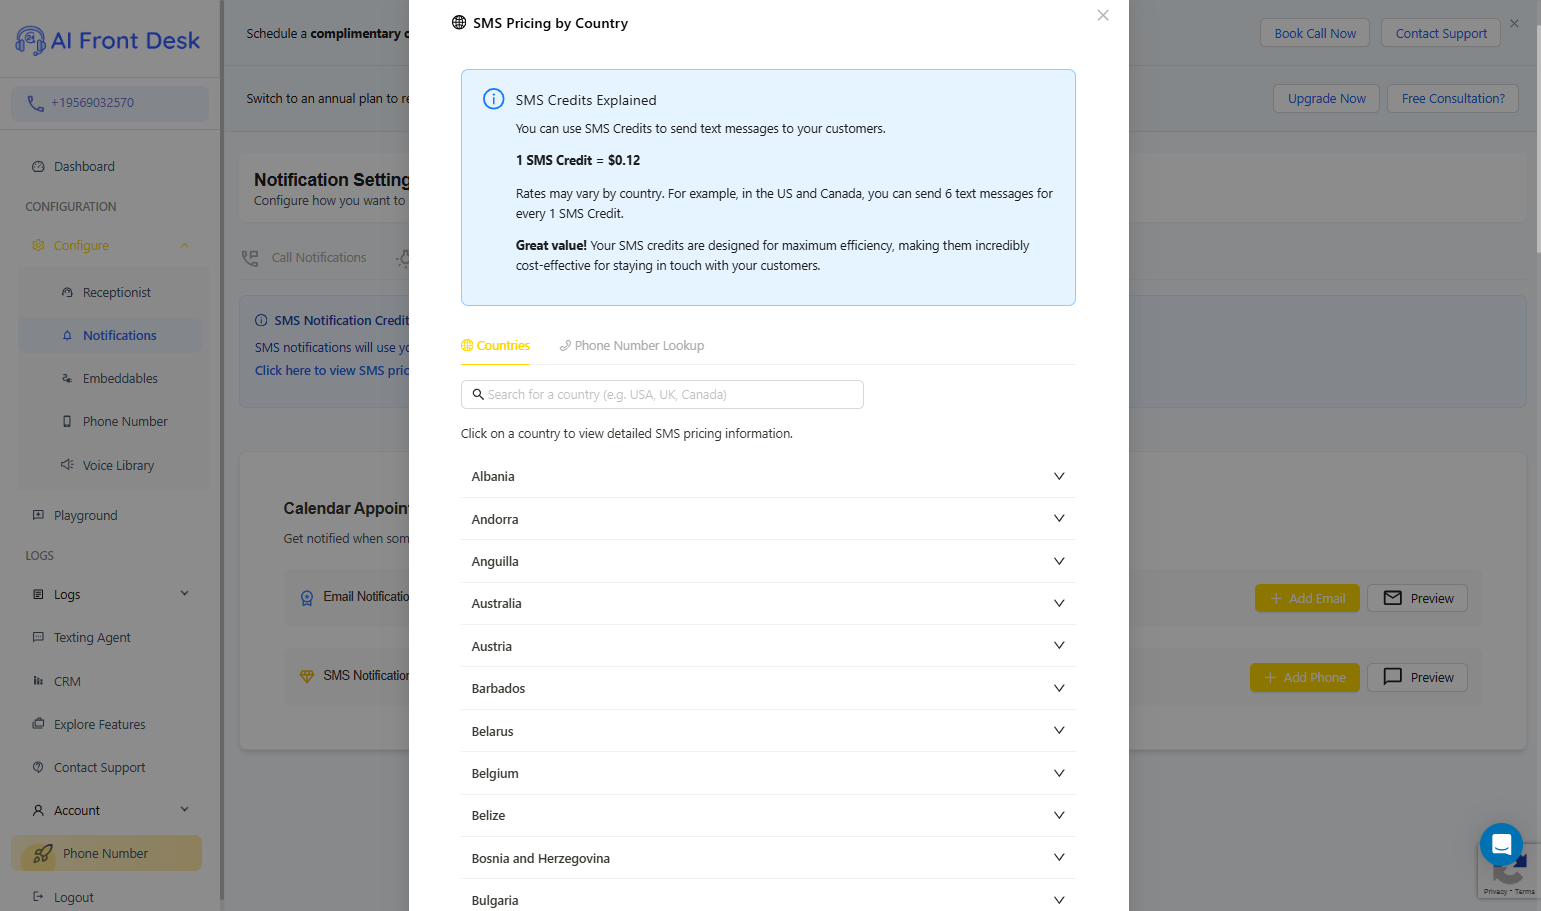This screenshot has height=911, width=1541.
Task: Click the Receptionist icon in sidebar
Action: click(67, 293)
